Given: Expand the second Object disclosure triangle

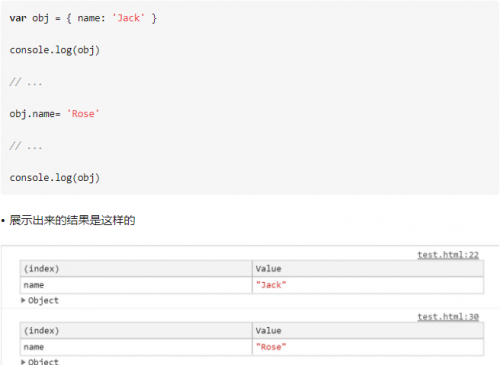Looking at the screenshot, I should coord(23,362).
